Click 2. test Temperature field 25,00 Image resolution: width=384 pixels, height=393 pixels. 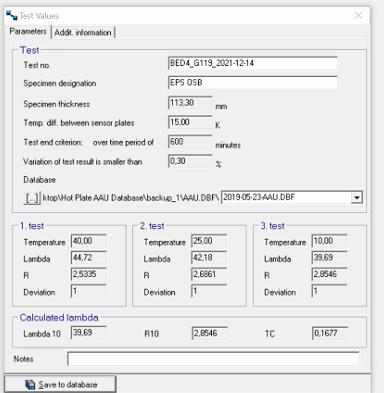209,241
